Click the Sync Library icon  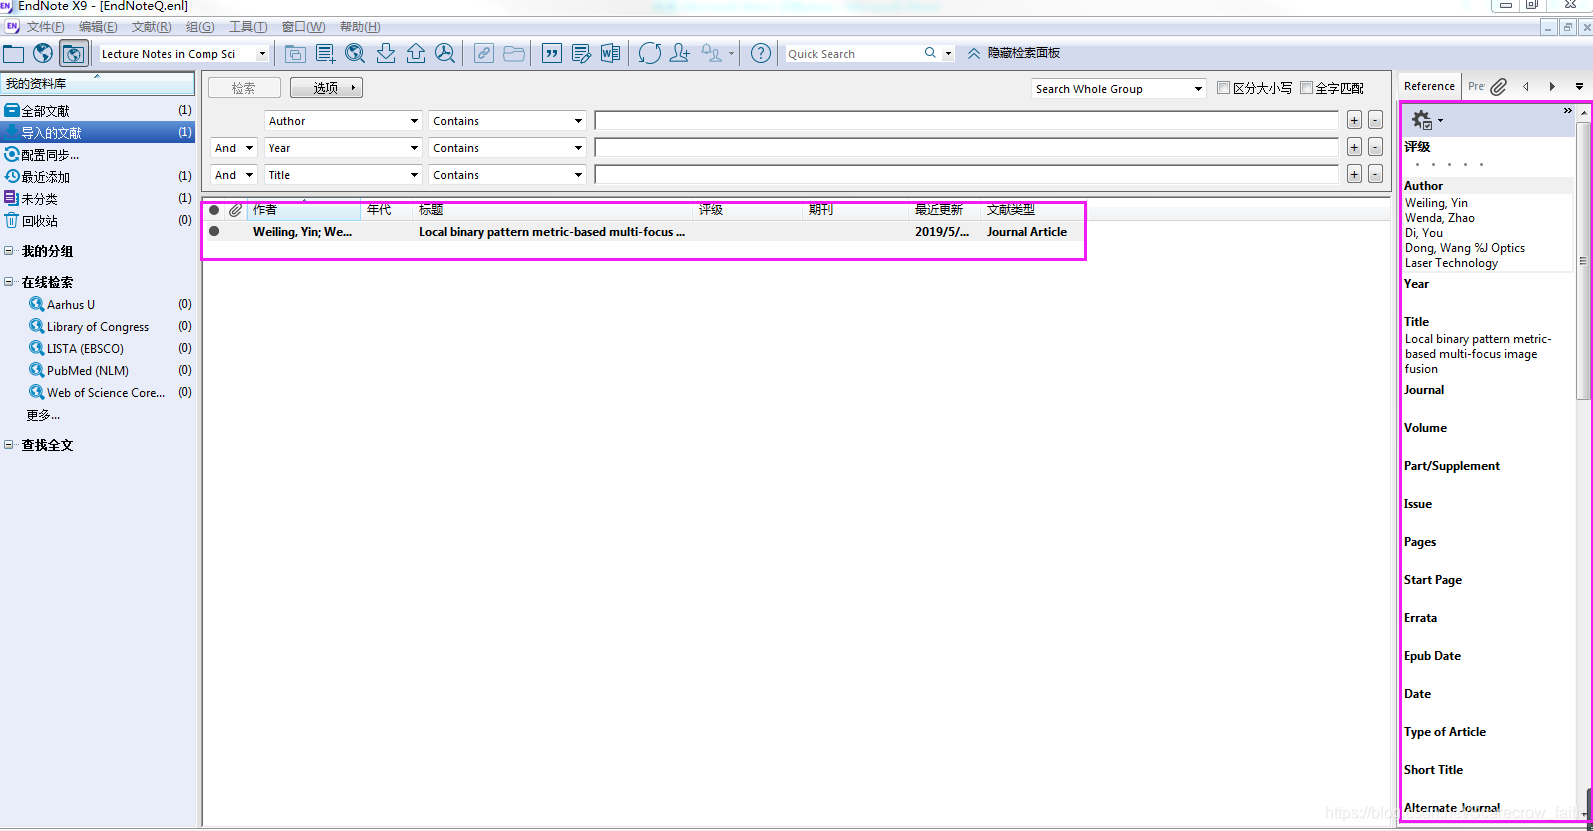(650, 54)
